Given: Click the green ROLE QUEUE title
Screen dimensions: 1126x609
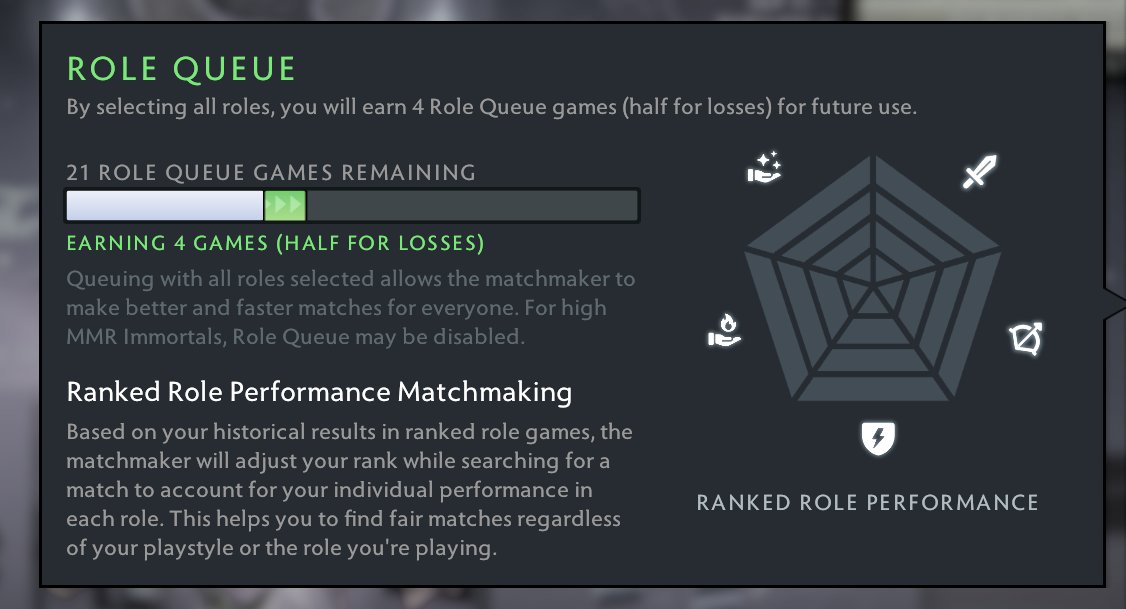Looking at the screenshot, I should (182, 69).
